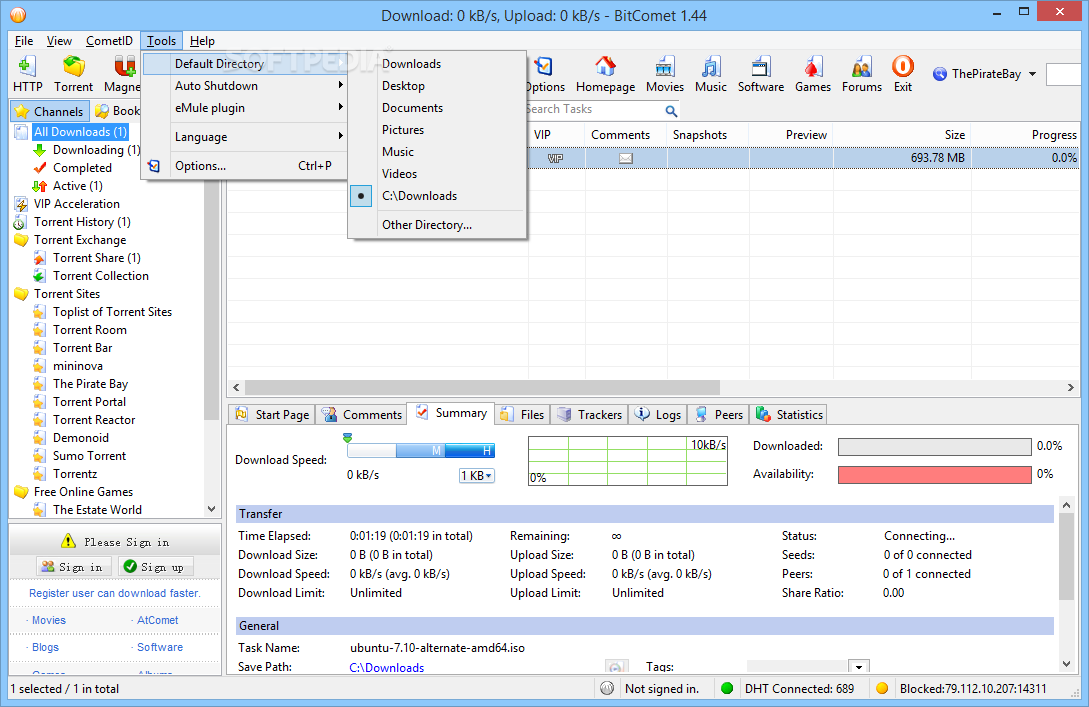The height and width of the screenshot is (707, 1089).
Task: Click the not-signed-in status bar icon
Action: pyautogui.click(x=607, y=688)
